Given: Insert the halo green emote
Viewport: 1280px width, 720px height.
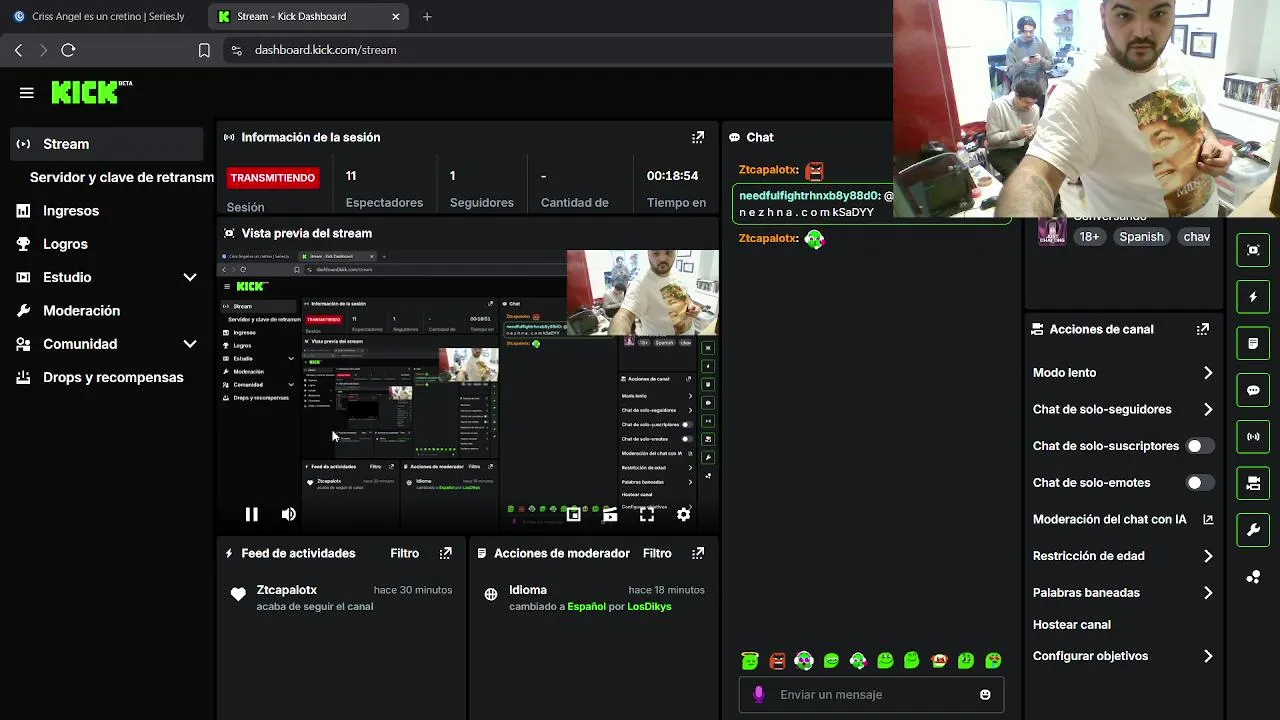Looking at the screenshot, I should [750, 660].
